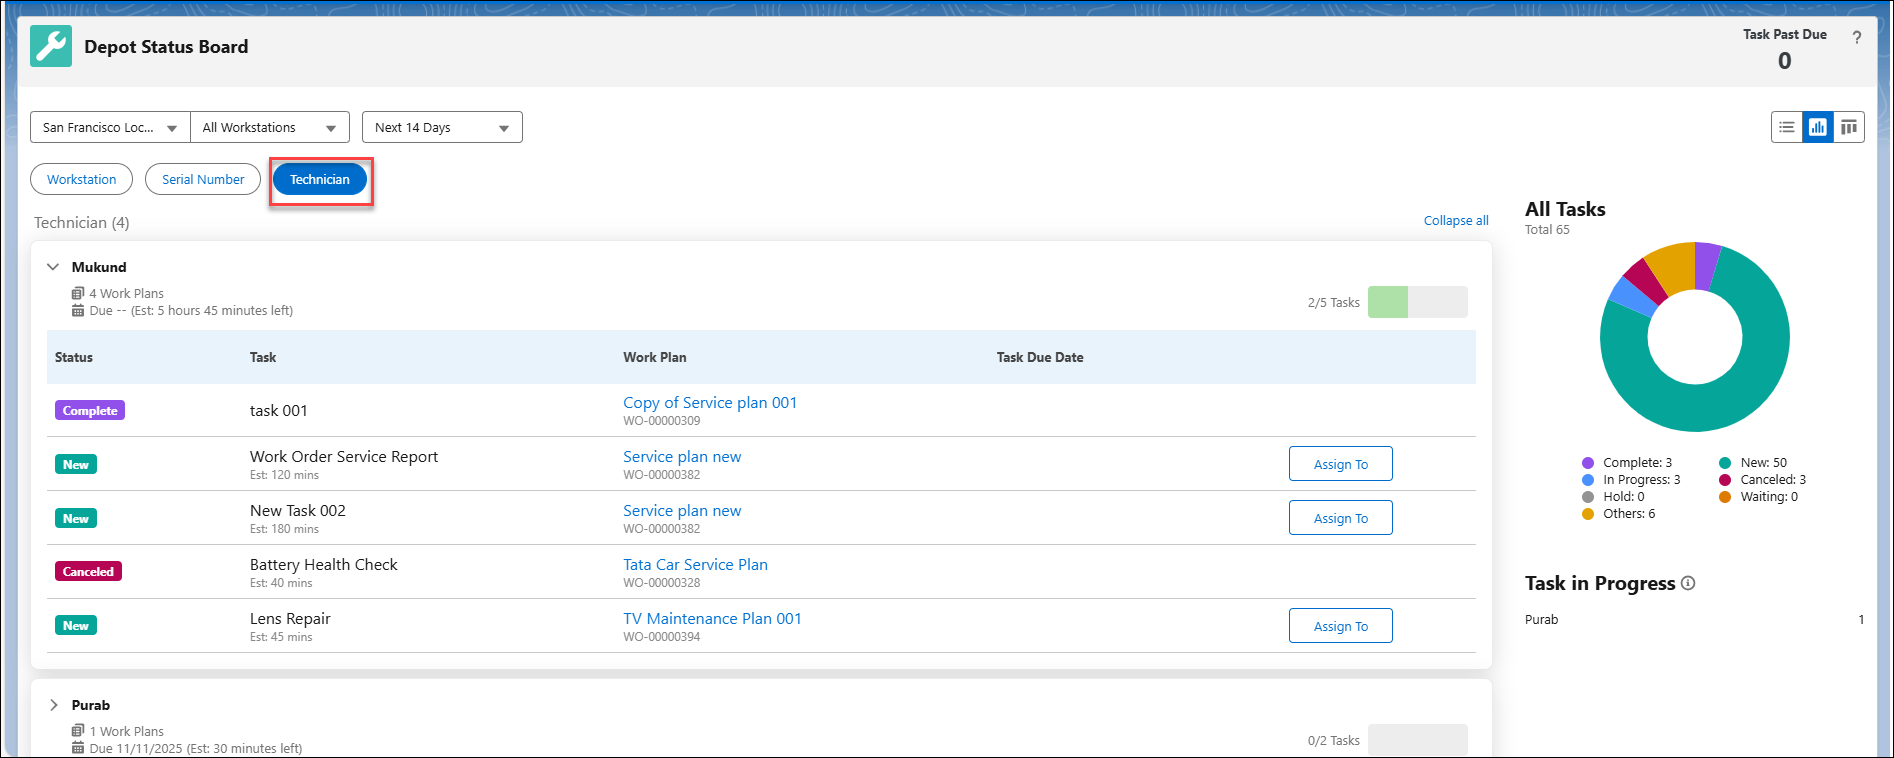Click the New badge for Lens Repair
The width and height of the screenshot is (1894, 758).
coord(76,625)
